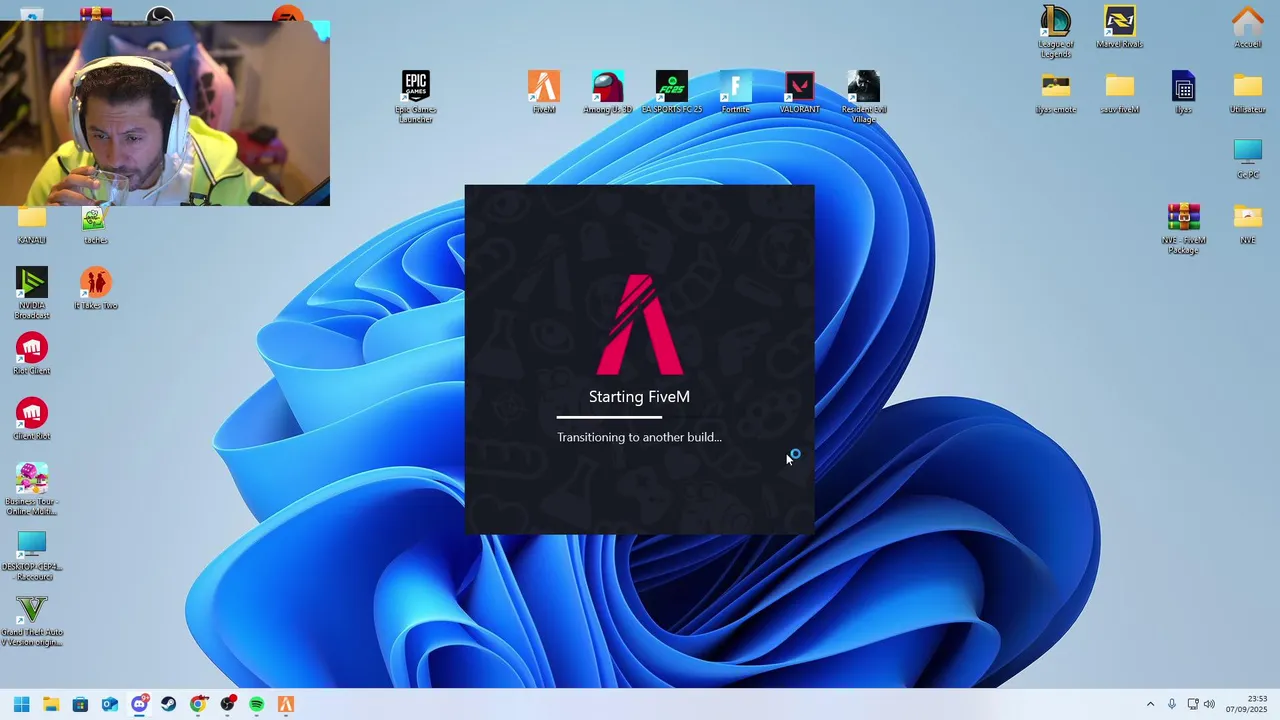The image size is (1280, 720).
Task: Open the Among Us 3D shortcut
Action: pos(608,92)
